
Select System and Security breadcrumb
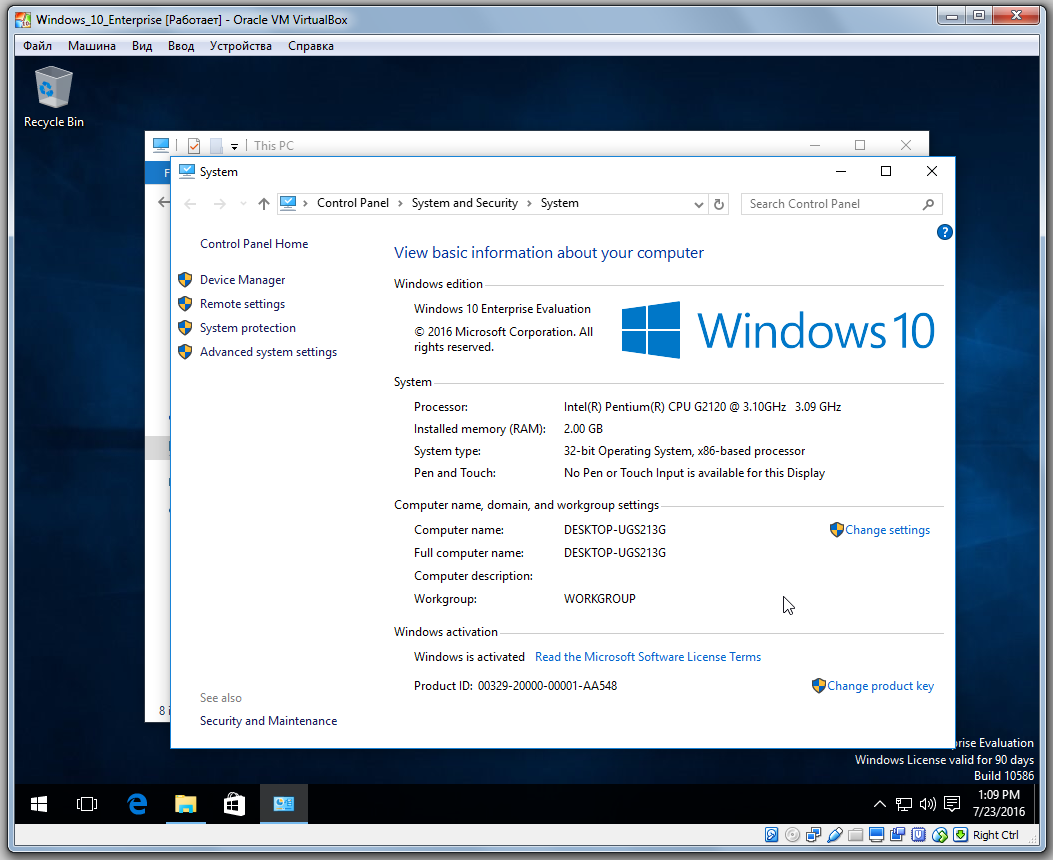point(465,203)
